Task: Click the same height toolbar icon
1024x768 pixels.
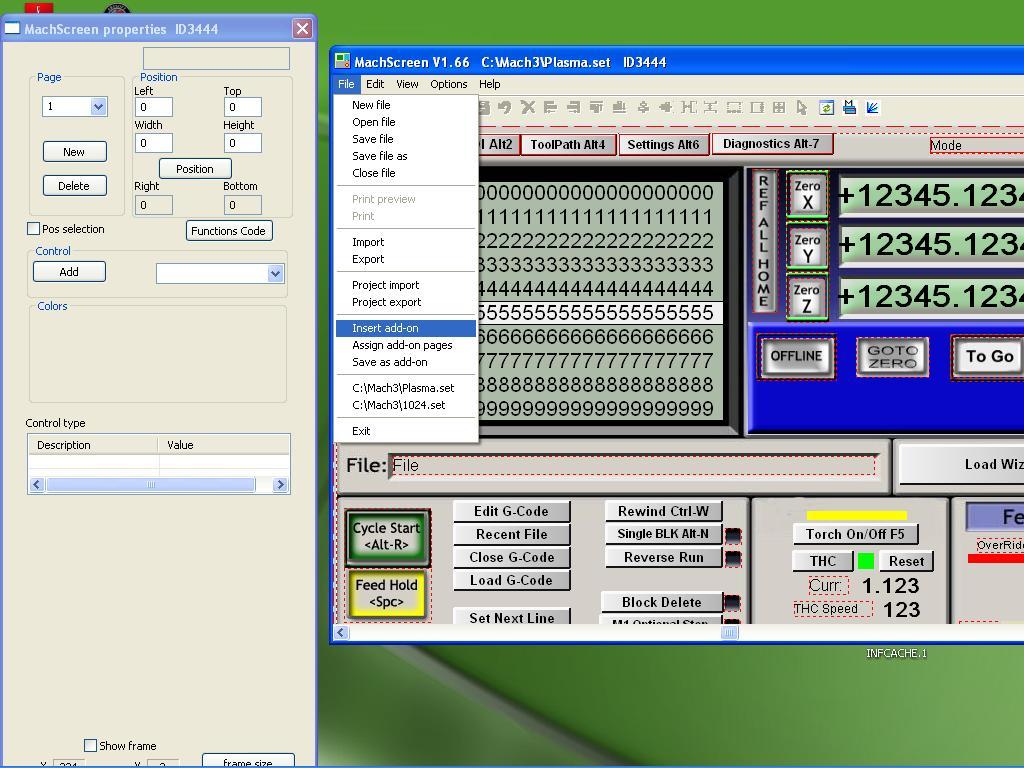Action: pyautogui.click(x=757, y=107)
